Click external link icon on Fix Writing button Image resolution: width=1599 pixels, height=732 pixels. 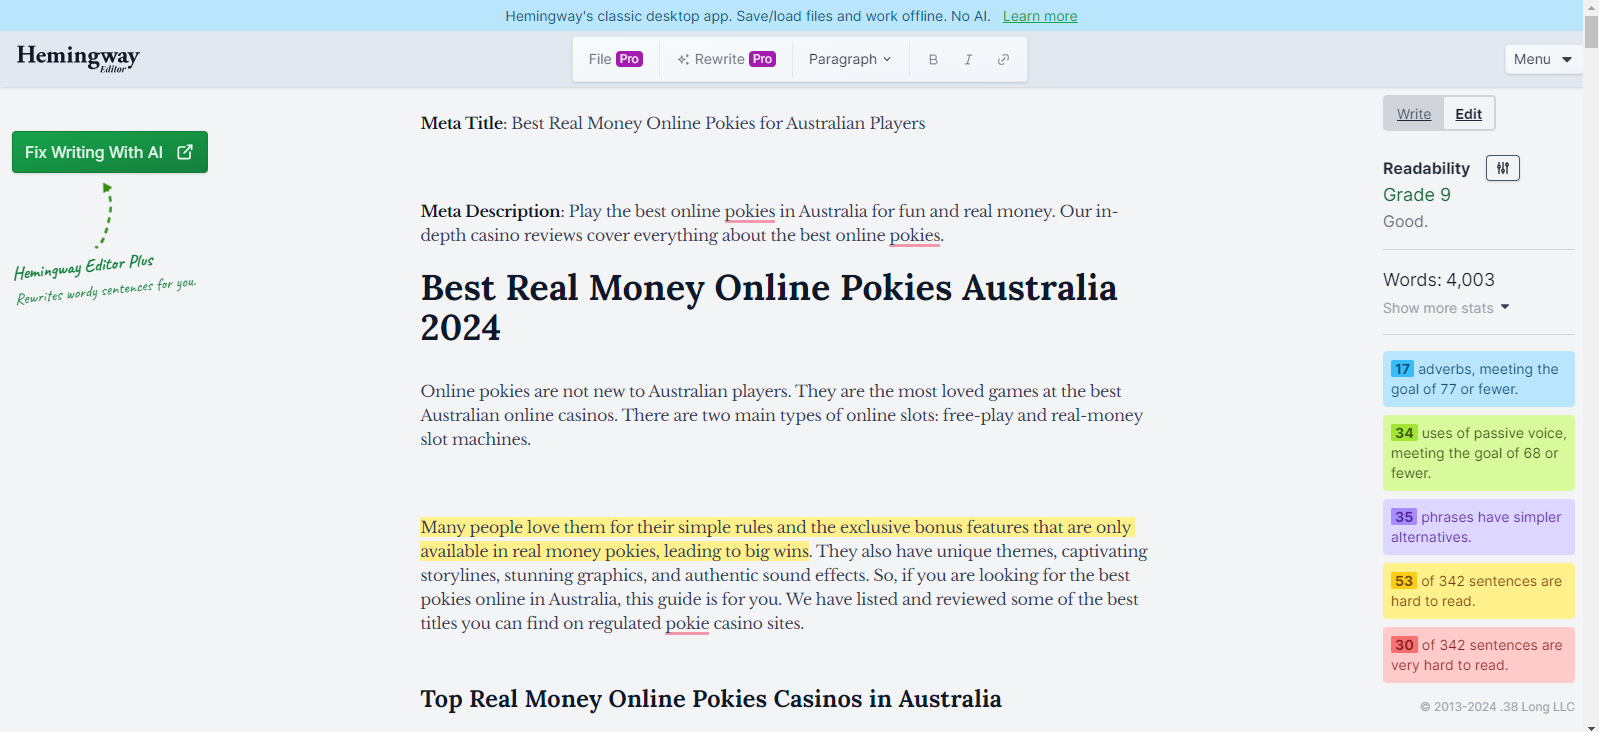point(185,152)
